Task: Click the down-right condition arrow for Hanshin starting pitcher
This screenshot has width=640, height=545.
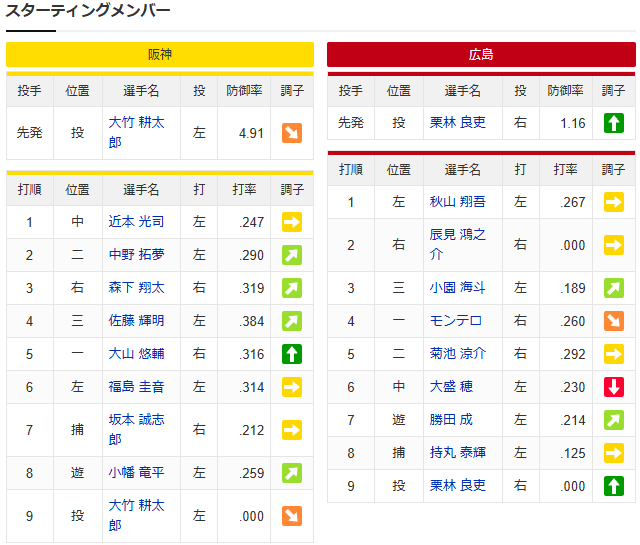Action: coord(292,133)
